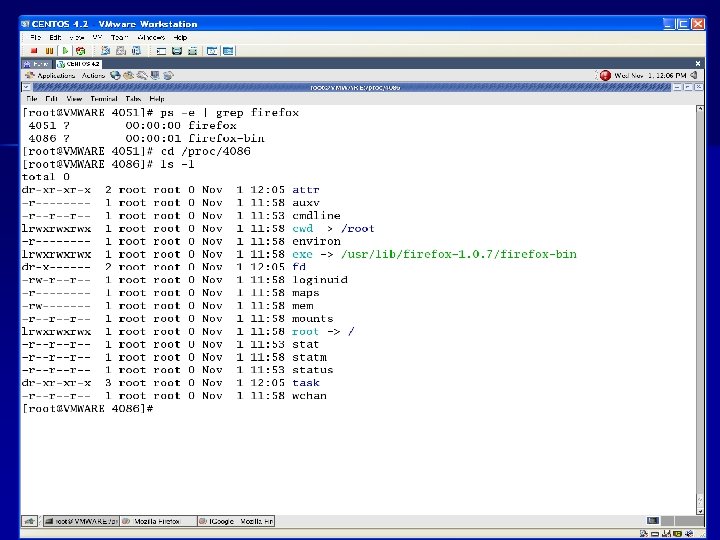
Task: Launch the web browser globe icon in GNOME panel
Action: pyautogui.click(x=115, y=75)
